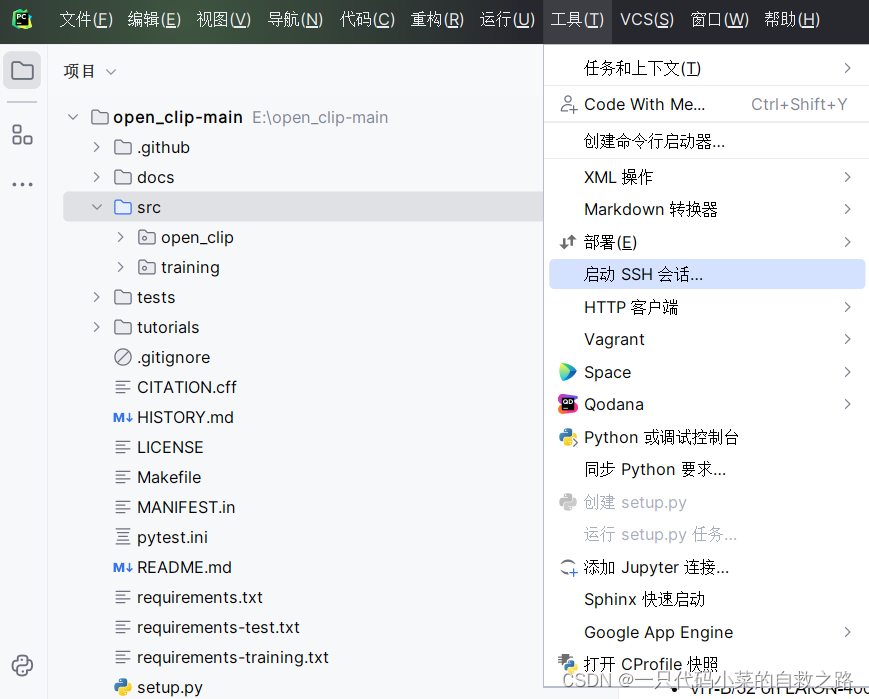
Task: Select 启动 SSH 会话... menu entry
Action: click(x=707, y=274)
